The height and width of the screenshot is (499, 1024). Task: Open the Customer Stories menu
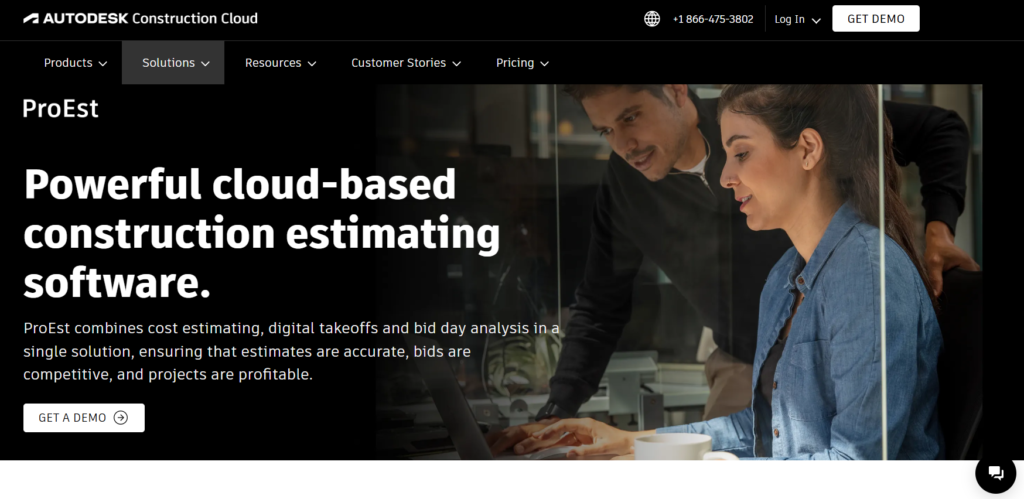[x=406, y=63]
